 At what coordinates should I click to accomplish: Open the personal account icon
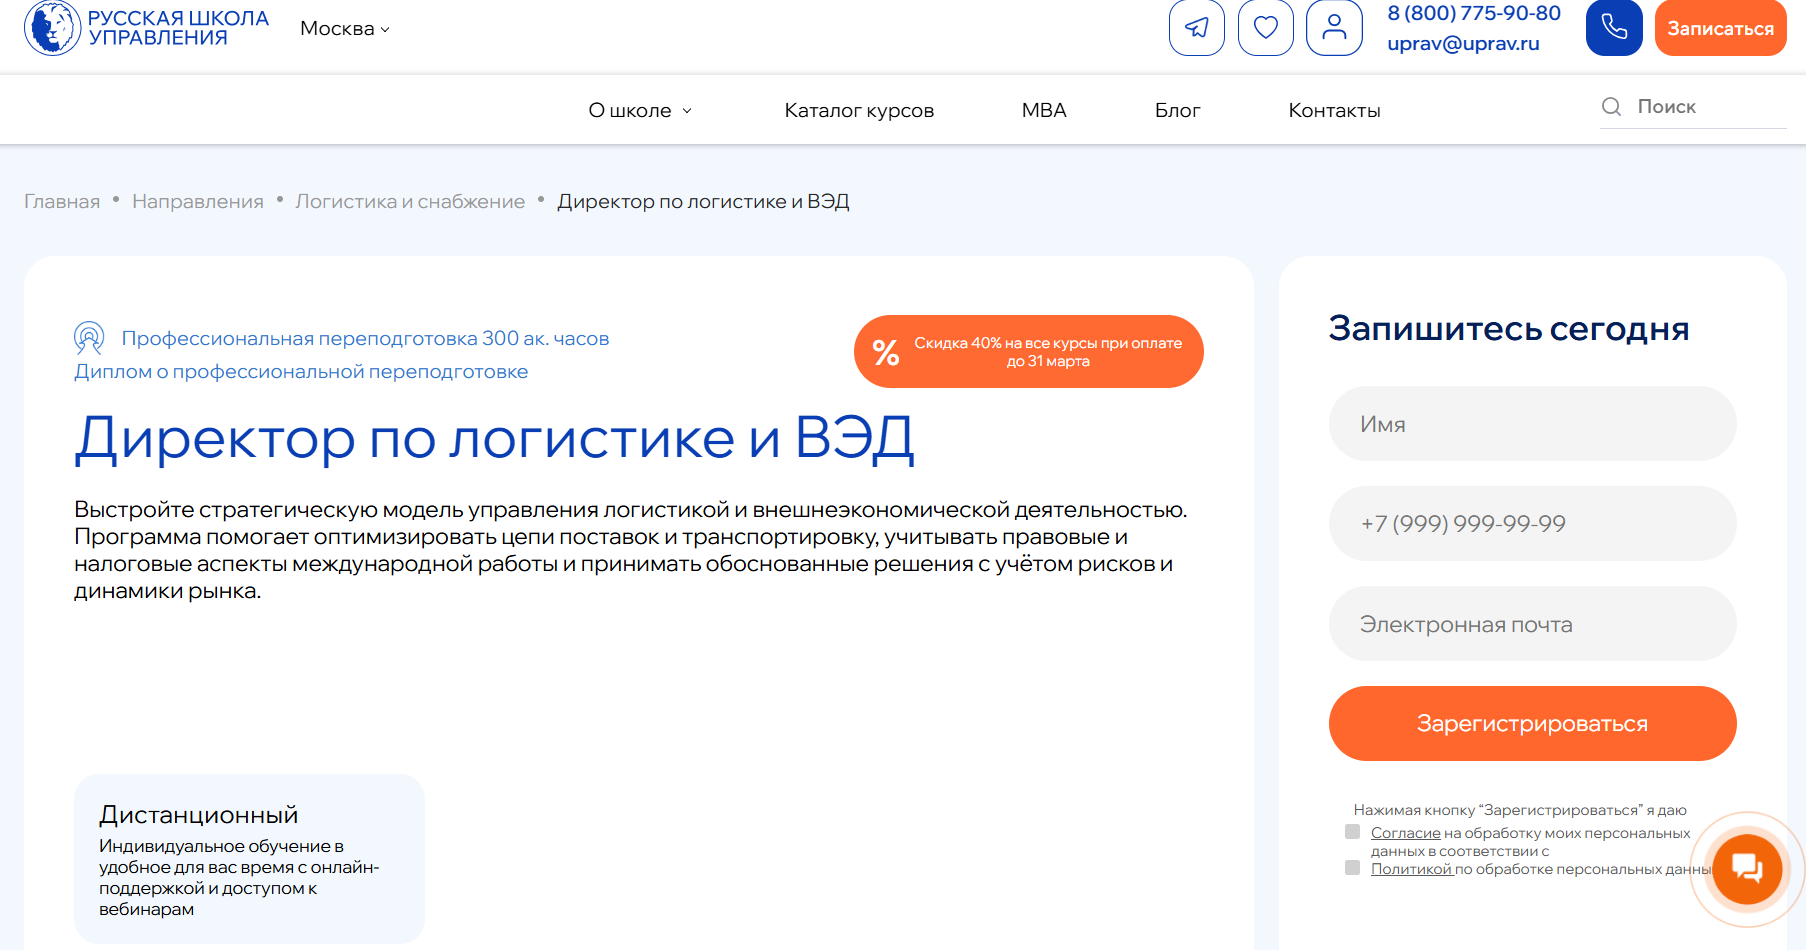coord(1334,28)
